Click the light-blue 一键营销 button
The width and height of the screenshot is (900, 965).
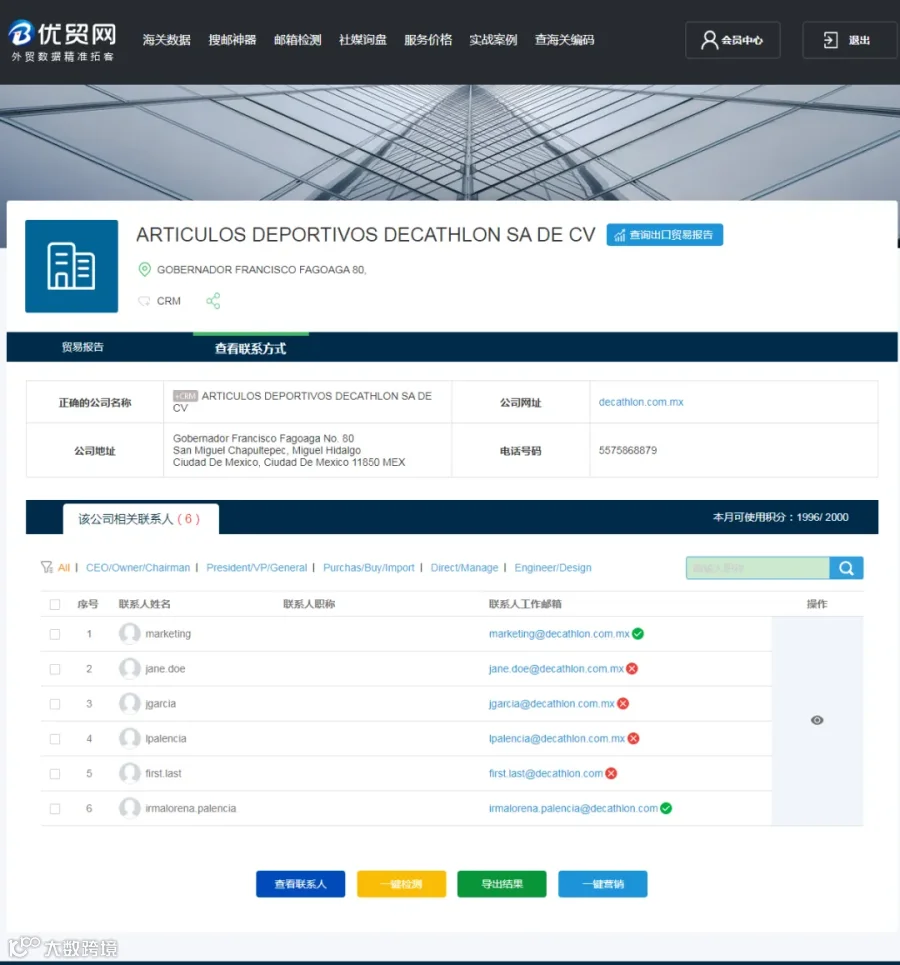(x=603, y=884)
